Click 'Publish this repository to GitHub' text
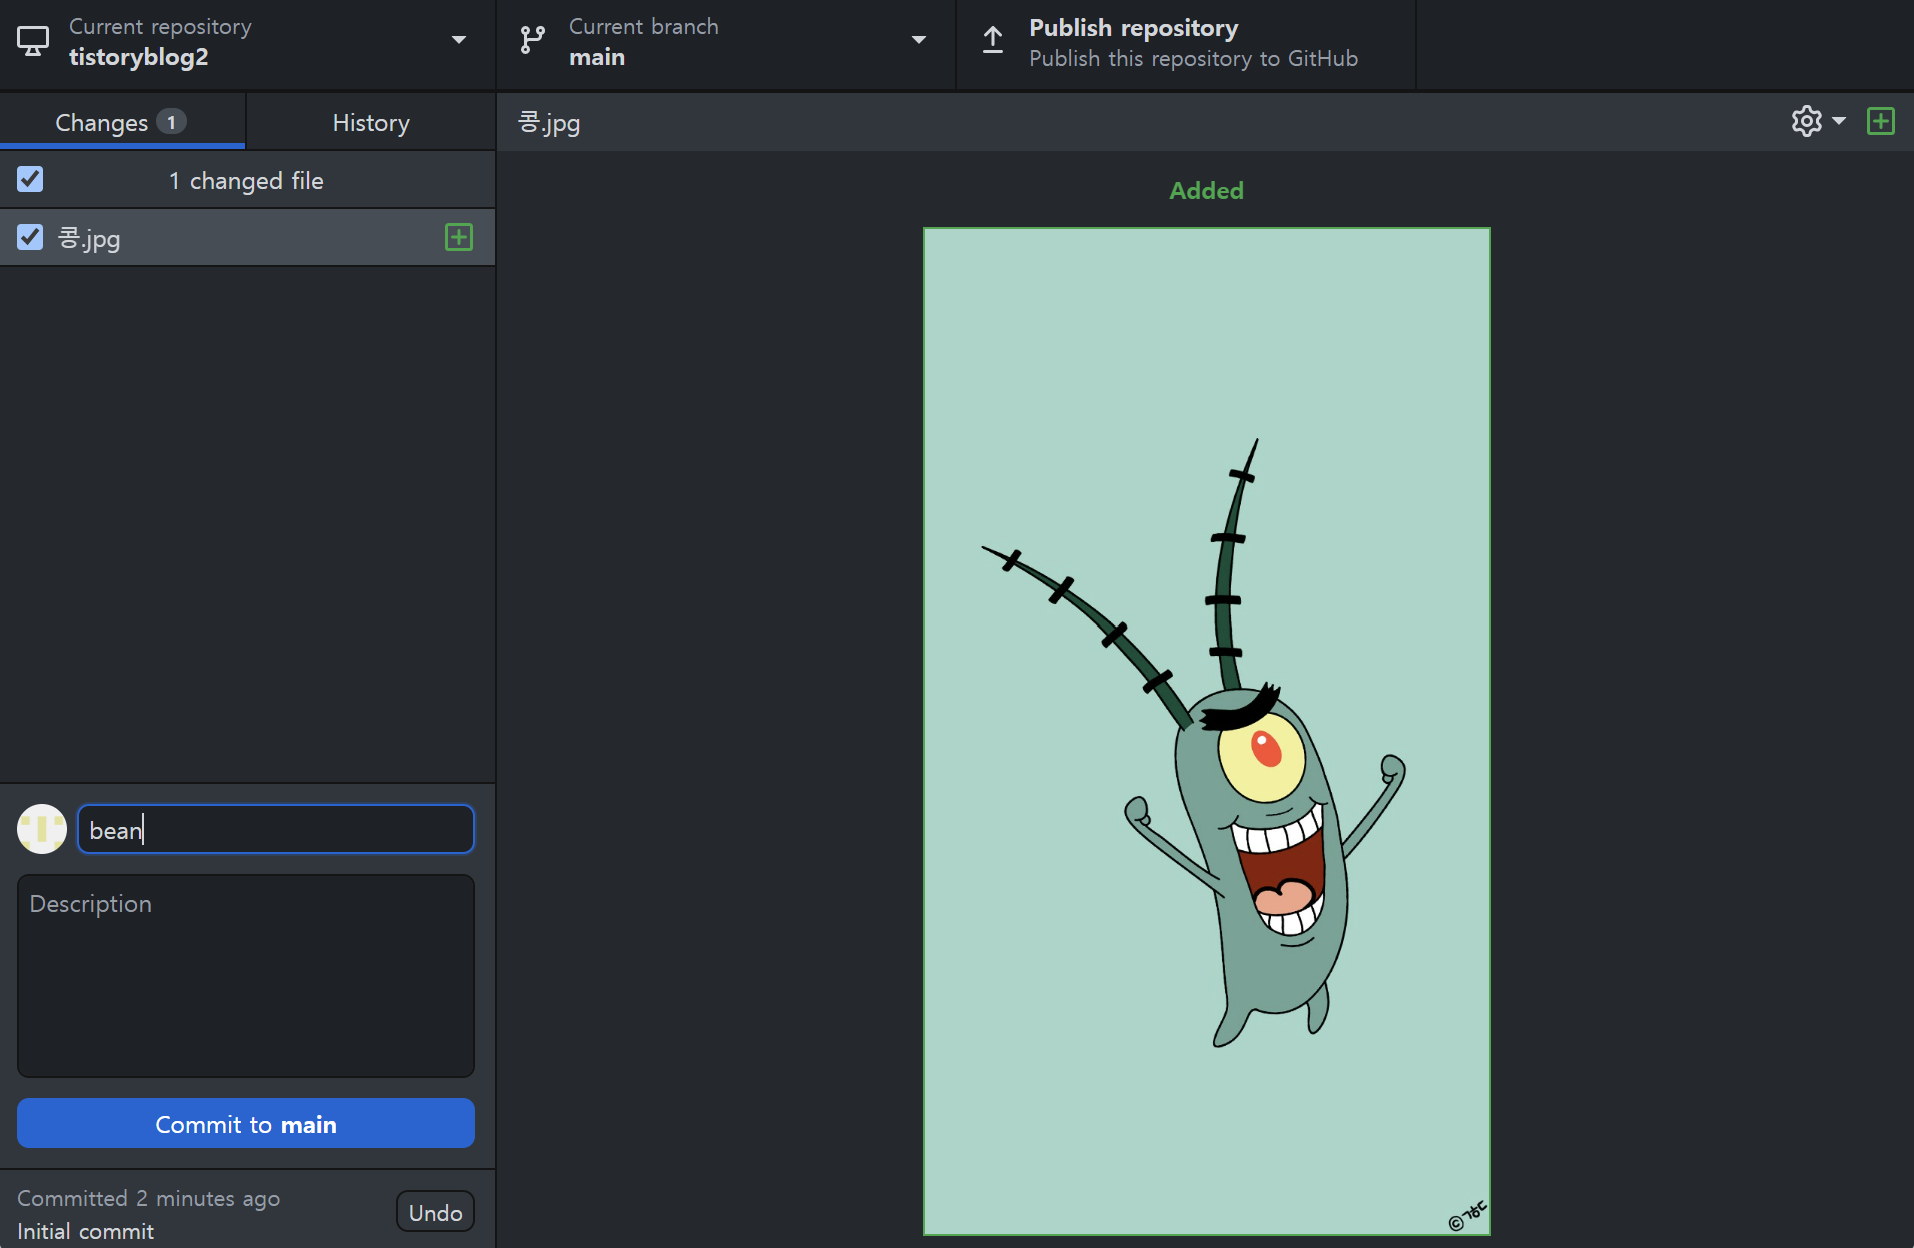Viewport: 1914px width, 1248px height. pyautogui.click(x=1194, y=58)
